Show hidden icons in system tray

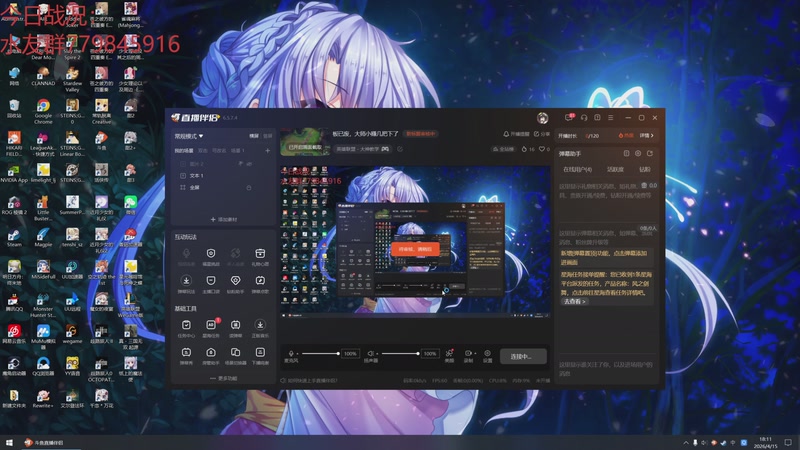(x=686, y=442)
